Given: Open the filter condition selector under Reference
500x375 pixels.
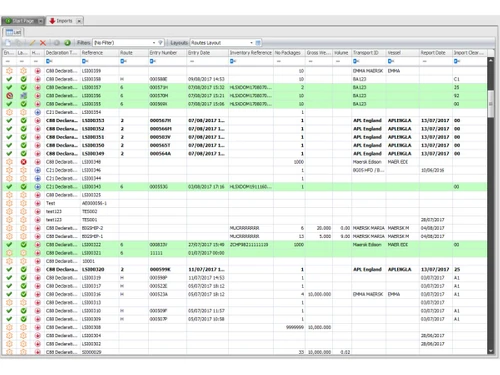Looking at the screenshot, I should click(85, 61).
